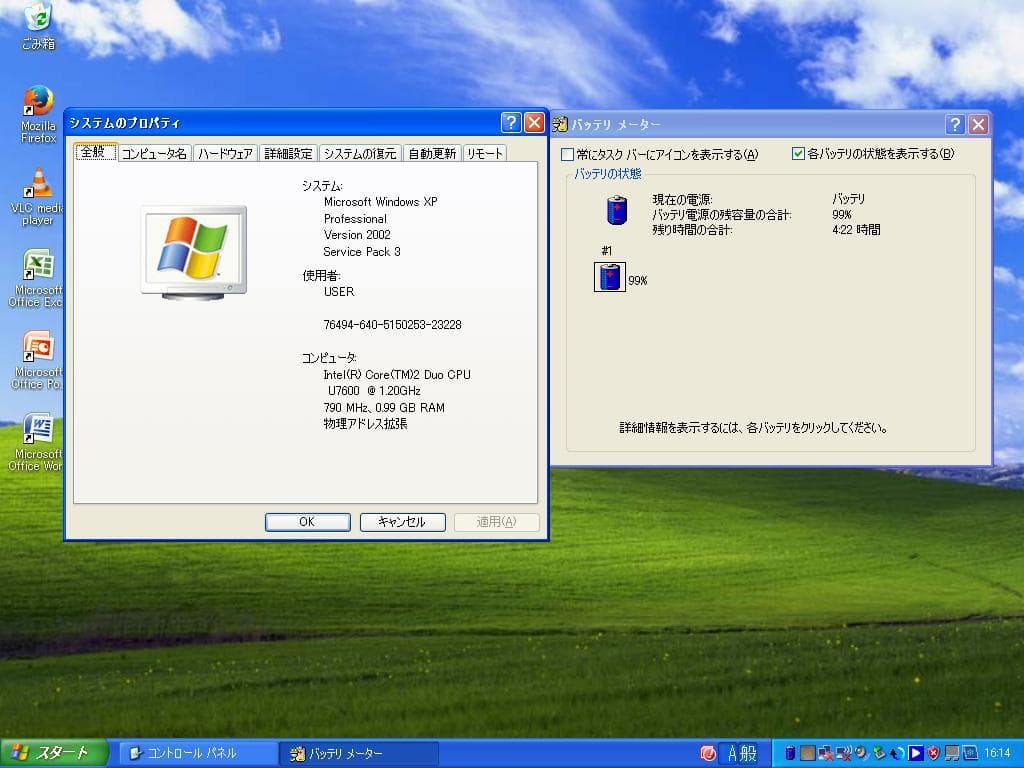Click the '790 MHz, 0.99 GB RAM' text
Screen dimensions: 1024x768
click(x=384, y=408)
